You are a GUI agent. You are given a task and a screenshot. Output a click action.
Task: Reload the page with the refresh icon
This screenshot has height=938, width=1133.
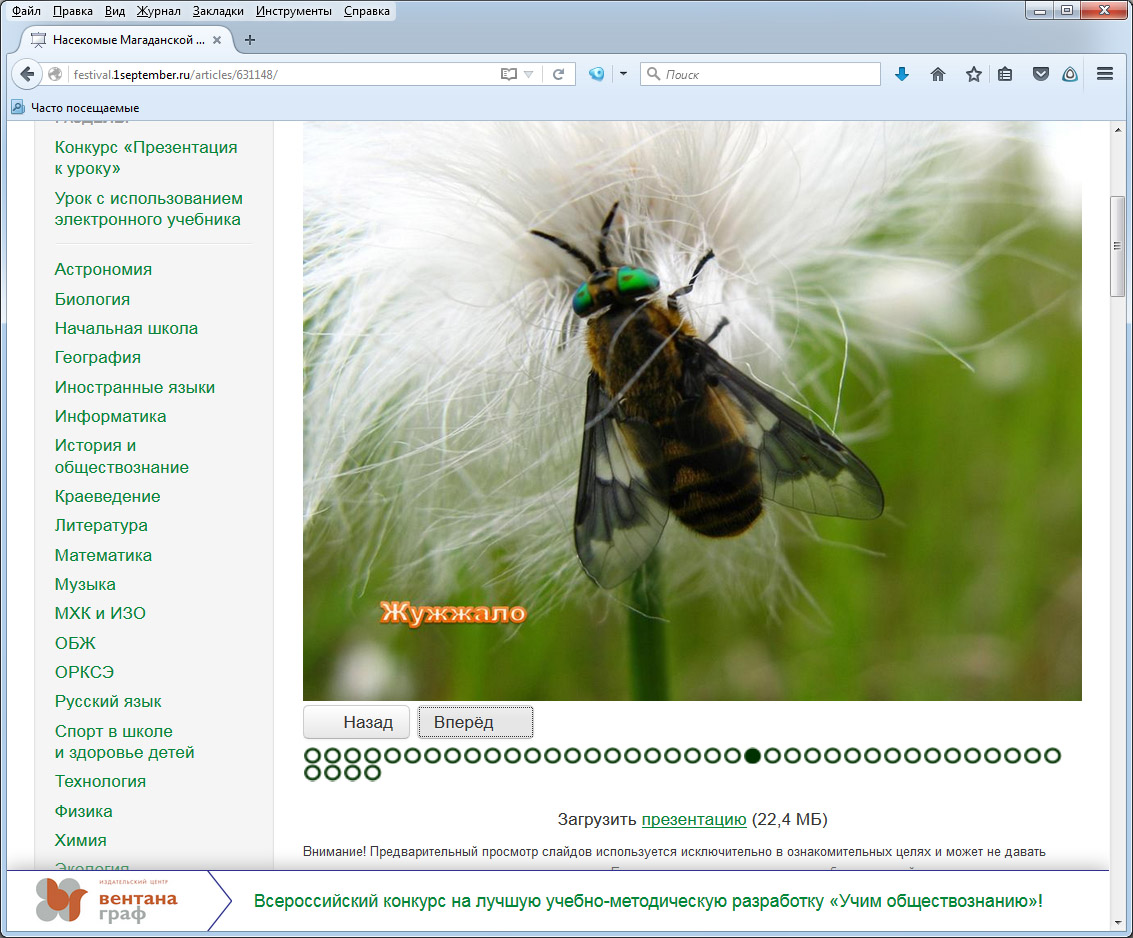click(x=559, y=74)
